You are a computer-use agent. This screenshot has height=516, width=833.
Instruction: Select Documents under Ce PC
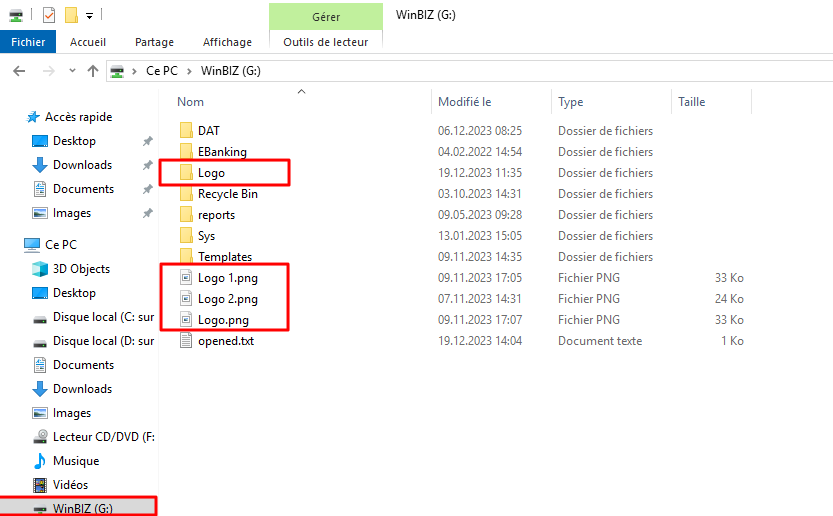click(83, 365)
